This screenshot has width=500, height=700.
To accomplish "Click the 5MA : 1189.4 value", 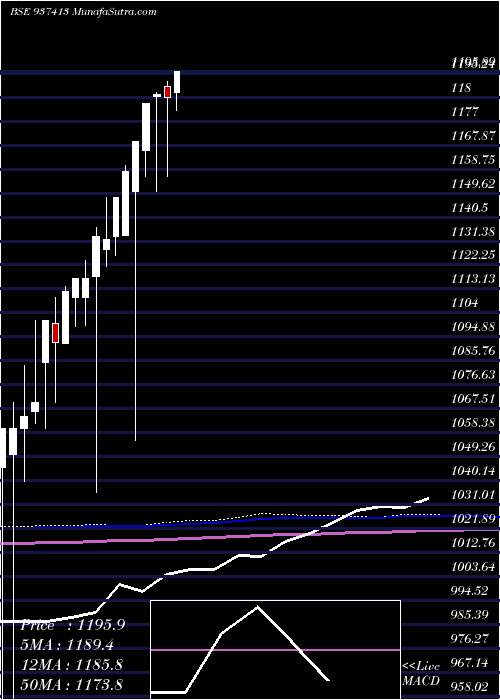I will click(67, 645).
